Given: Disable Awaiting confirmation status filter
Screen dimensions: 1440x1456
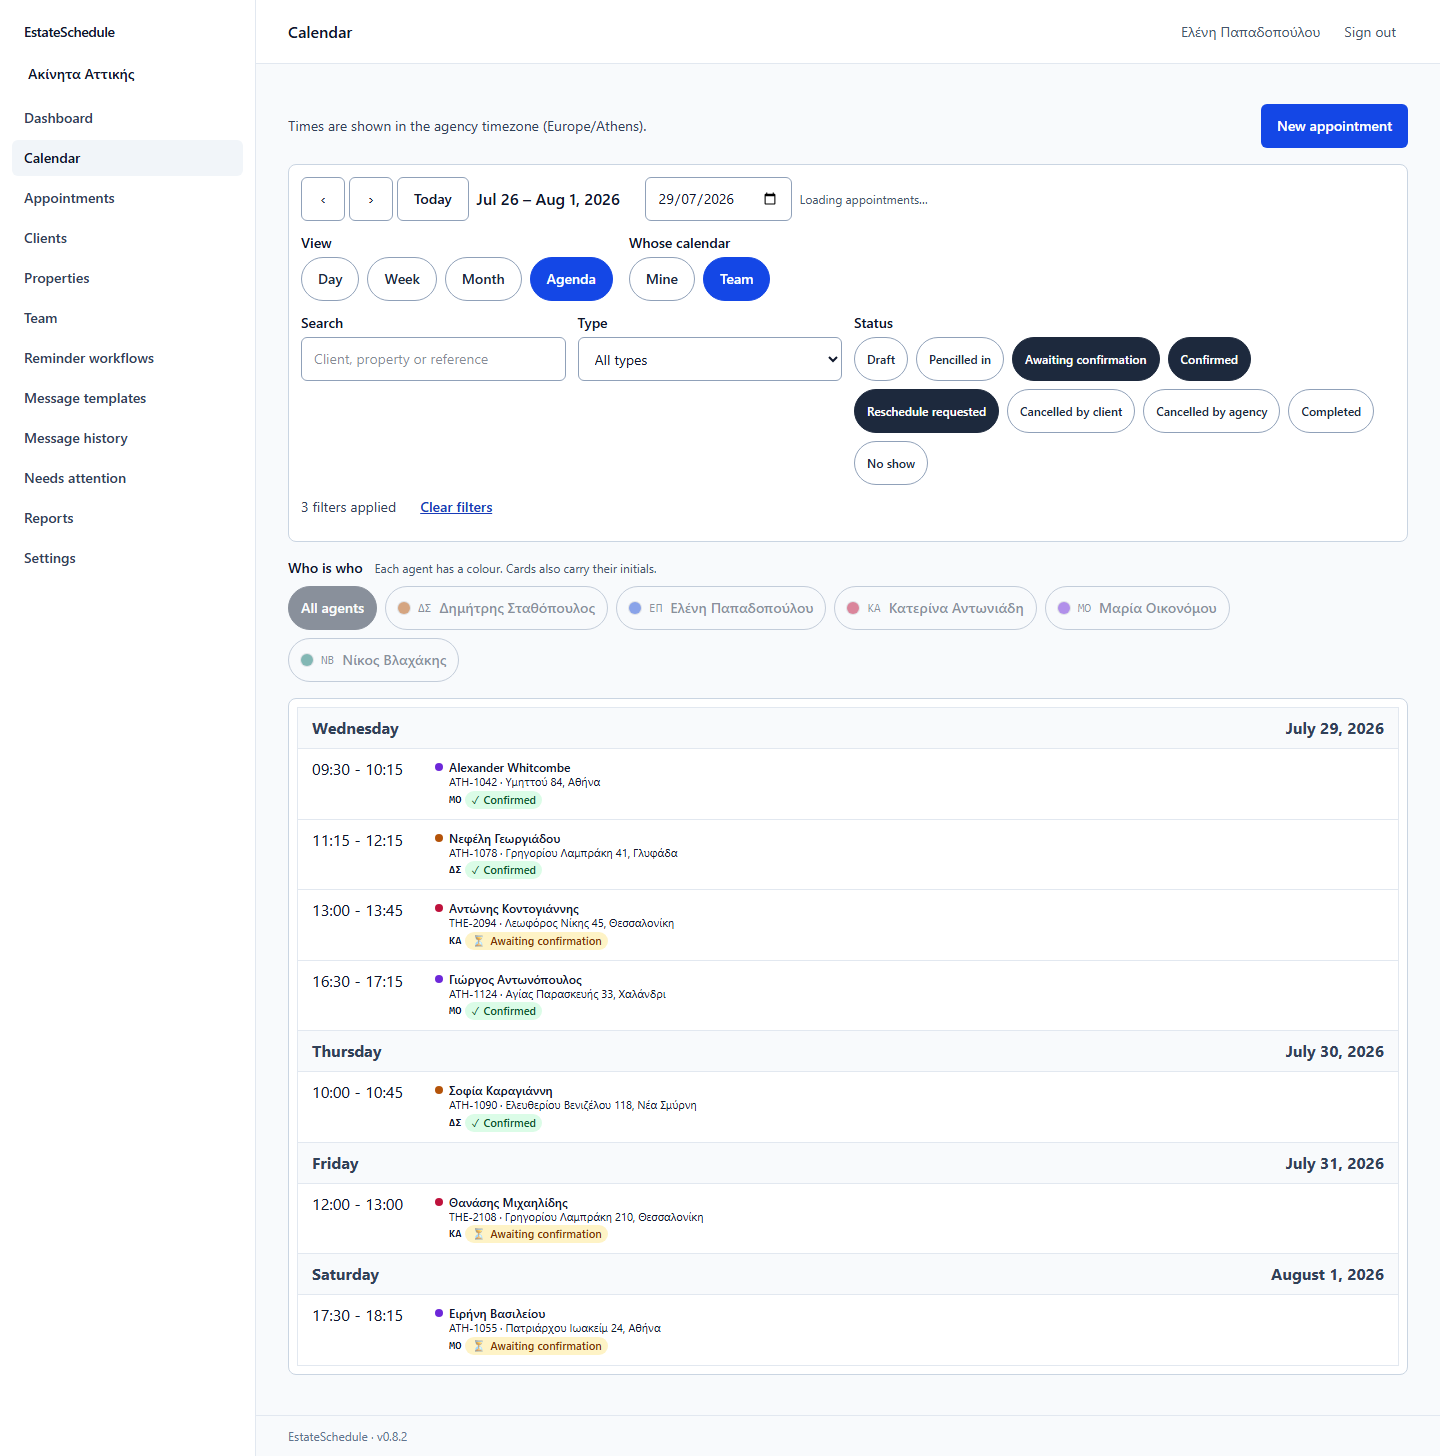Looking at the screenshot, I should point(1086,359).
